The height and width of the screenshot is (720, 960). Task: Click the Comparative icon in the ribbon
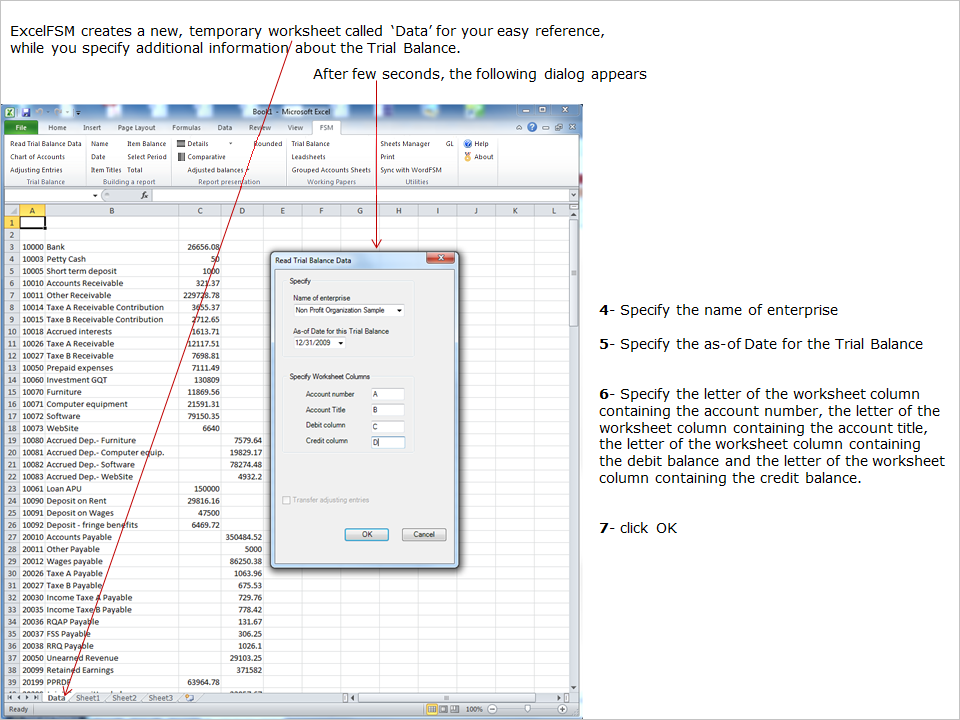(181, 157)
